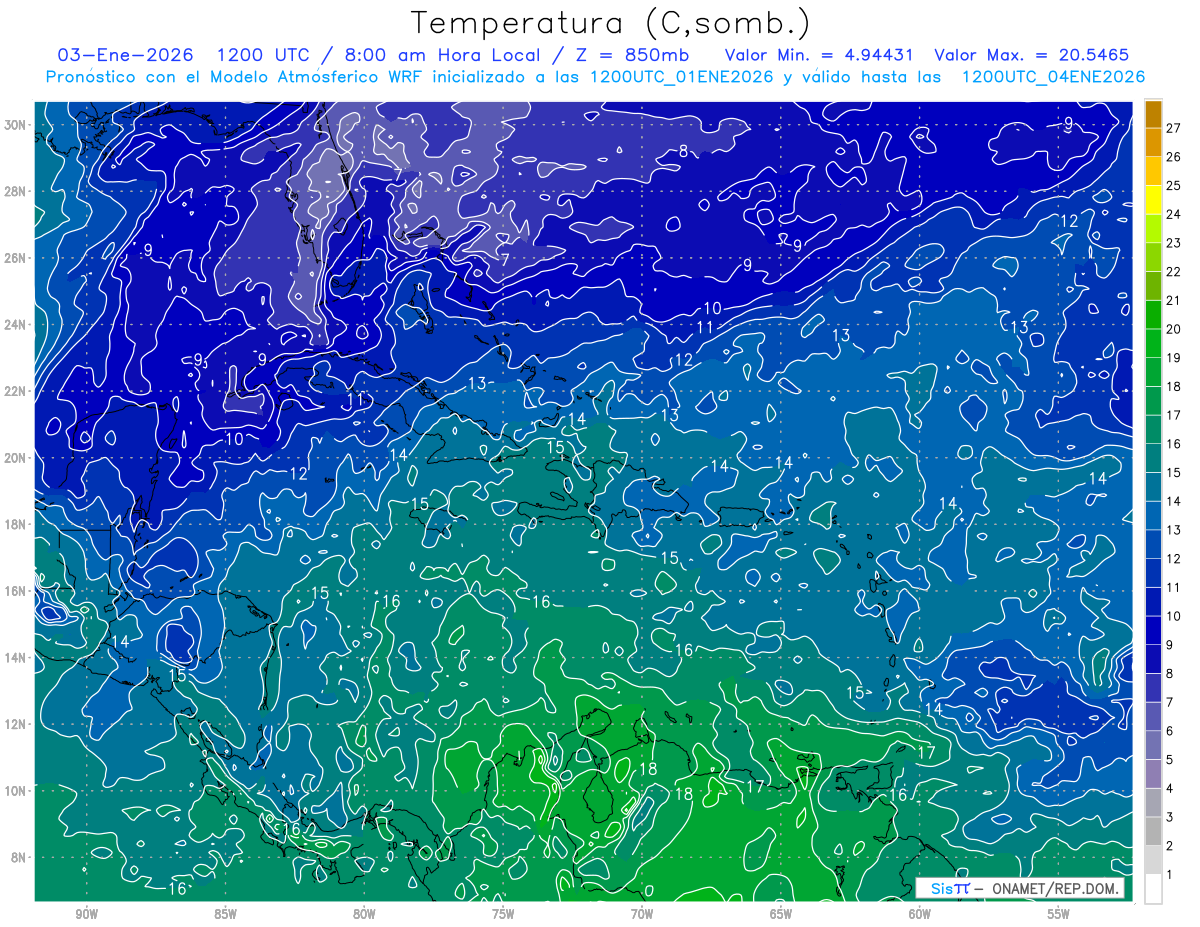
Task: Click the legend value "5"
Action: pos(1169,760)
